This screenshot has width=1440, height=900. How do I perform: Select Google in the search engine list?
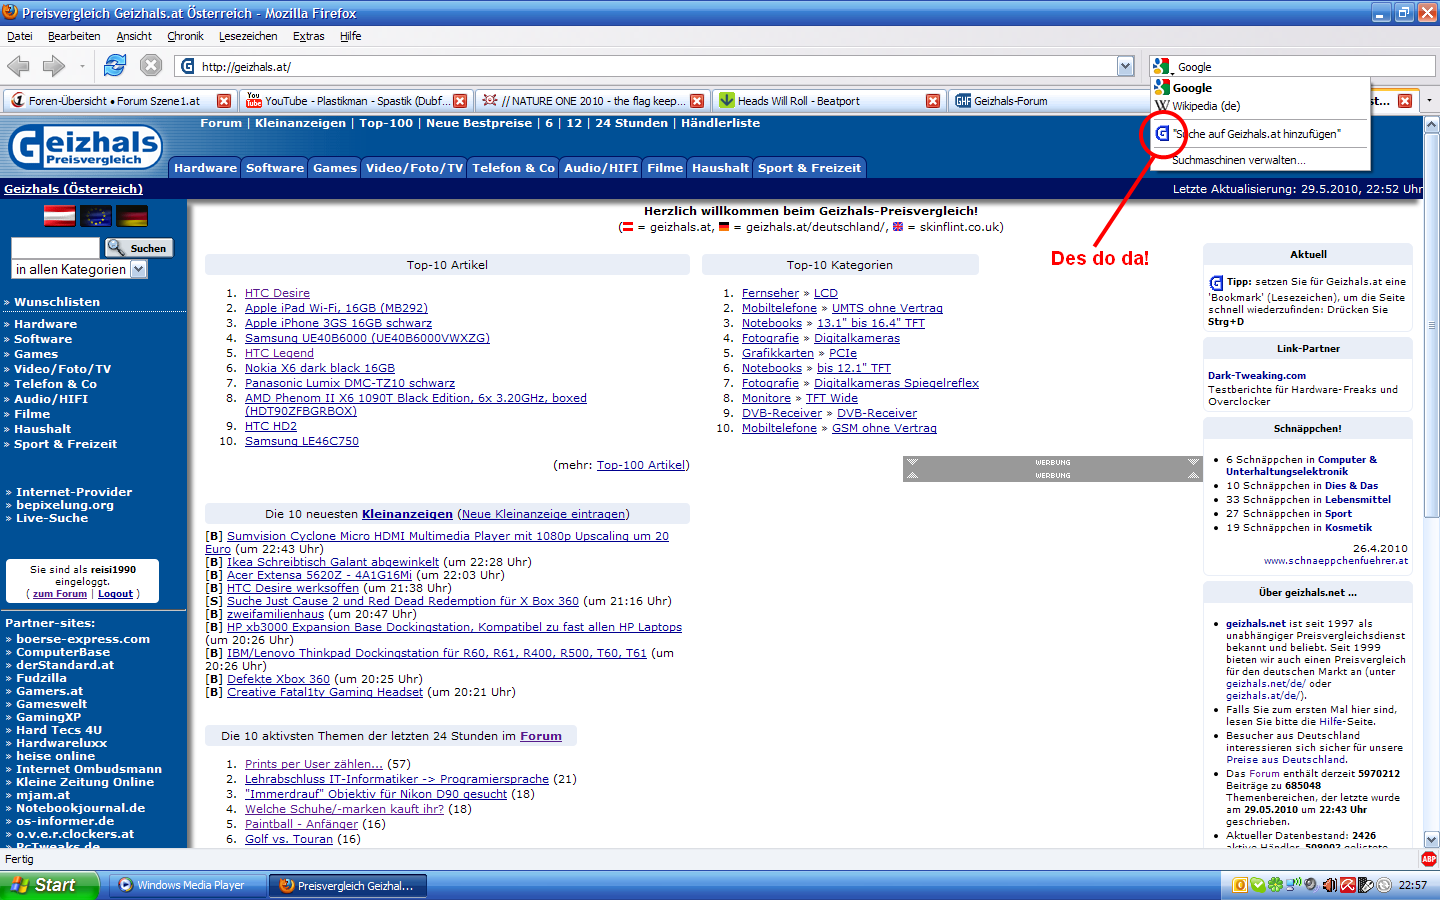click(1260, 88)
